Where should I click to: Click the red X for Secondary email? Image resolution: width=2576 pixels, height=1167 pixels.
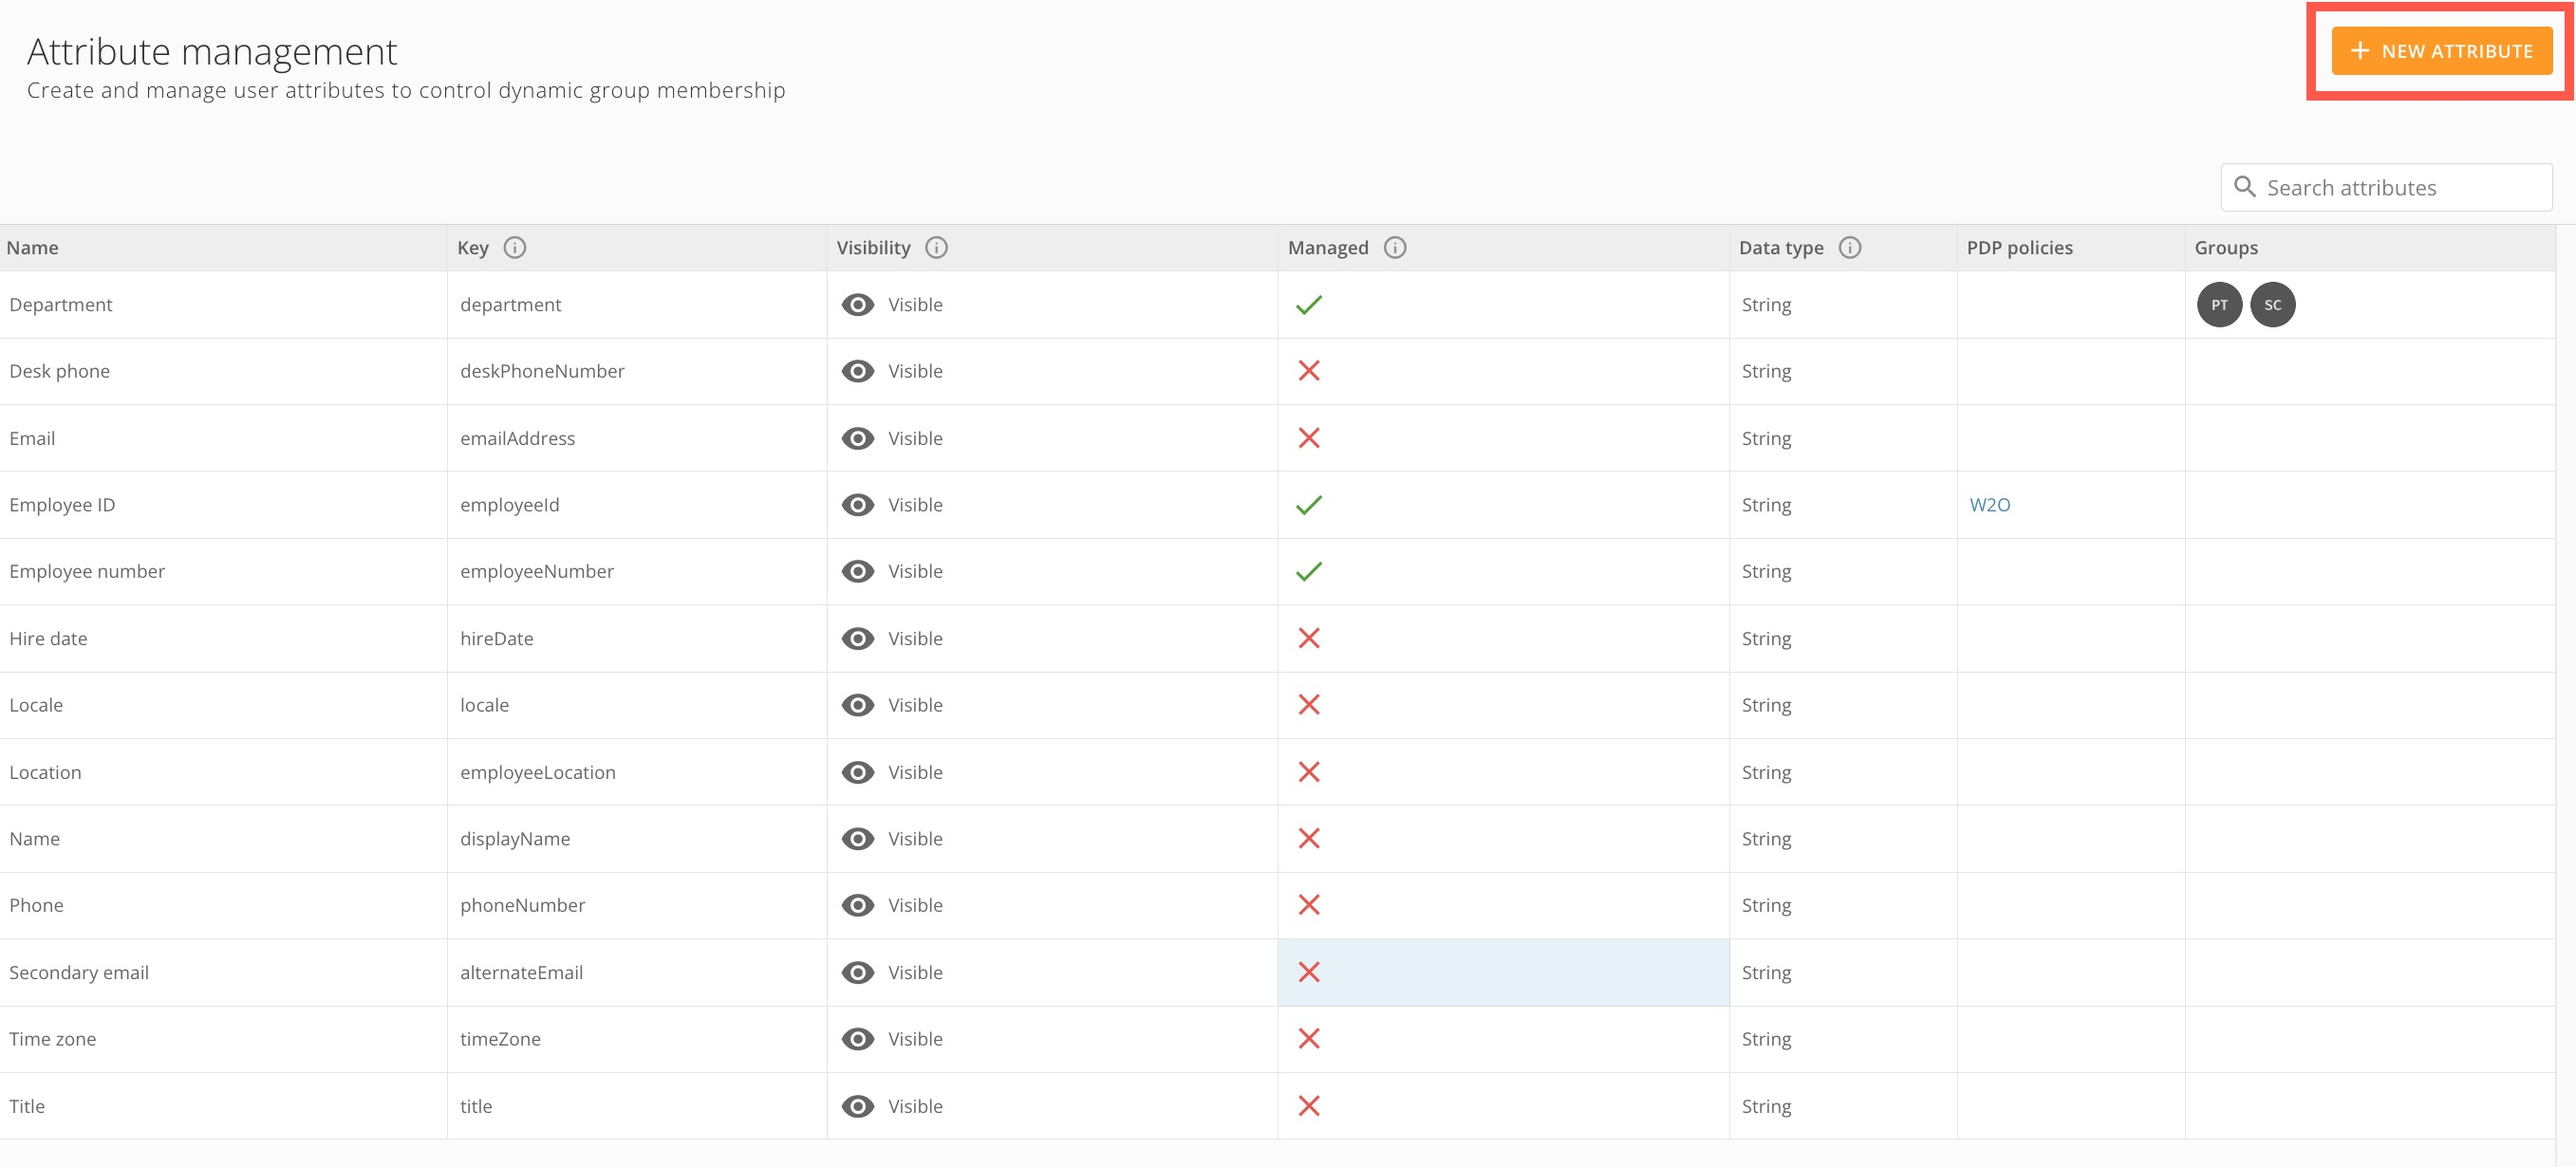pyautogui.click(x=1308, y=972)
